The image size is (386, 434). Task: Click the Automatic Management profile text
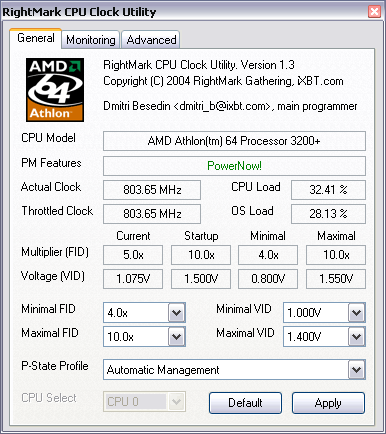click(x=163, y=370)
